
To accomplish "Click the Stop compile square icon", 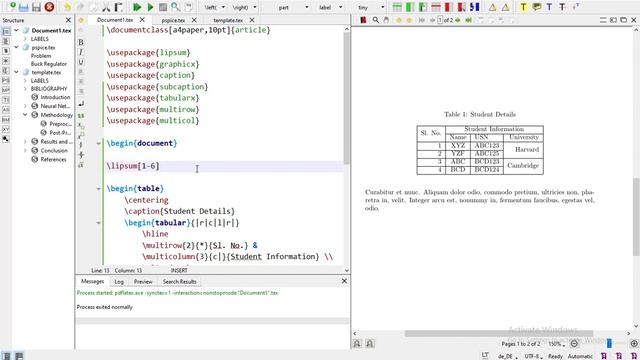I will (163, 7).
